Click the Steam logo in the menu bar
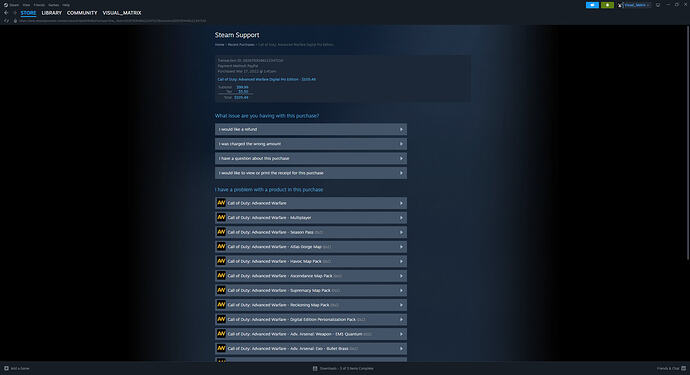 tap(6, 5)
